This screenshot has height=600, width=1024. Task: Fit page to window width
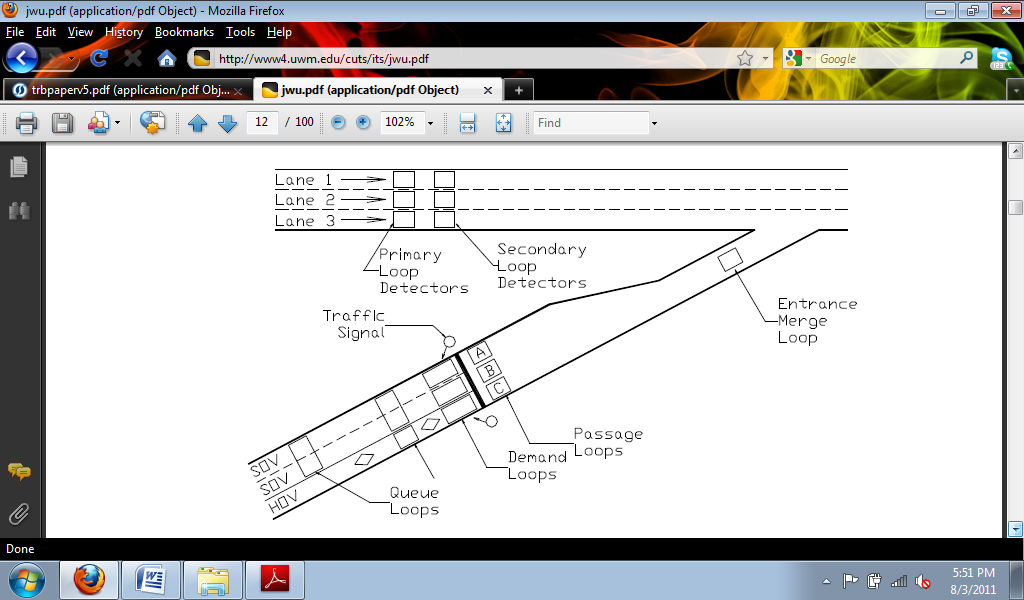coord(467,123)
